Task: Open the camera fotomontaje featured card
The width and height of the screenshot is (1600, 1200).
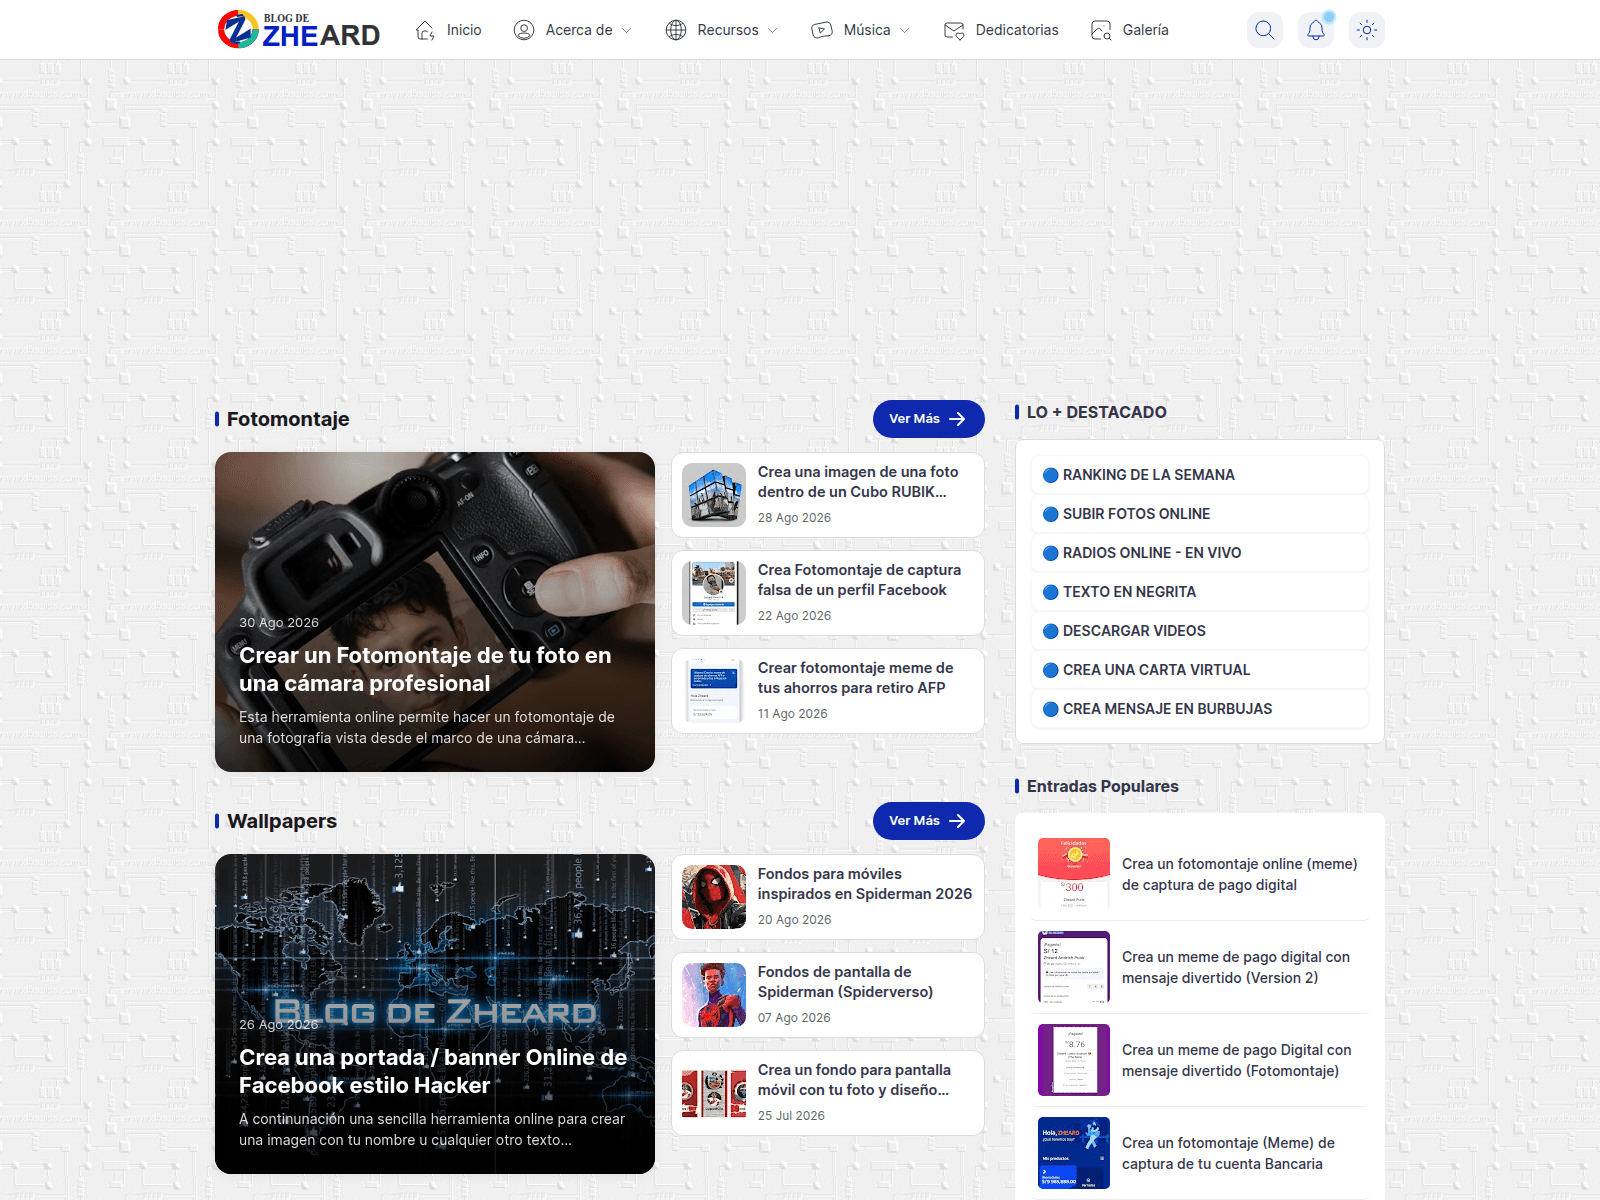Action: tap(435, 612)
